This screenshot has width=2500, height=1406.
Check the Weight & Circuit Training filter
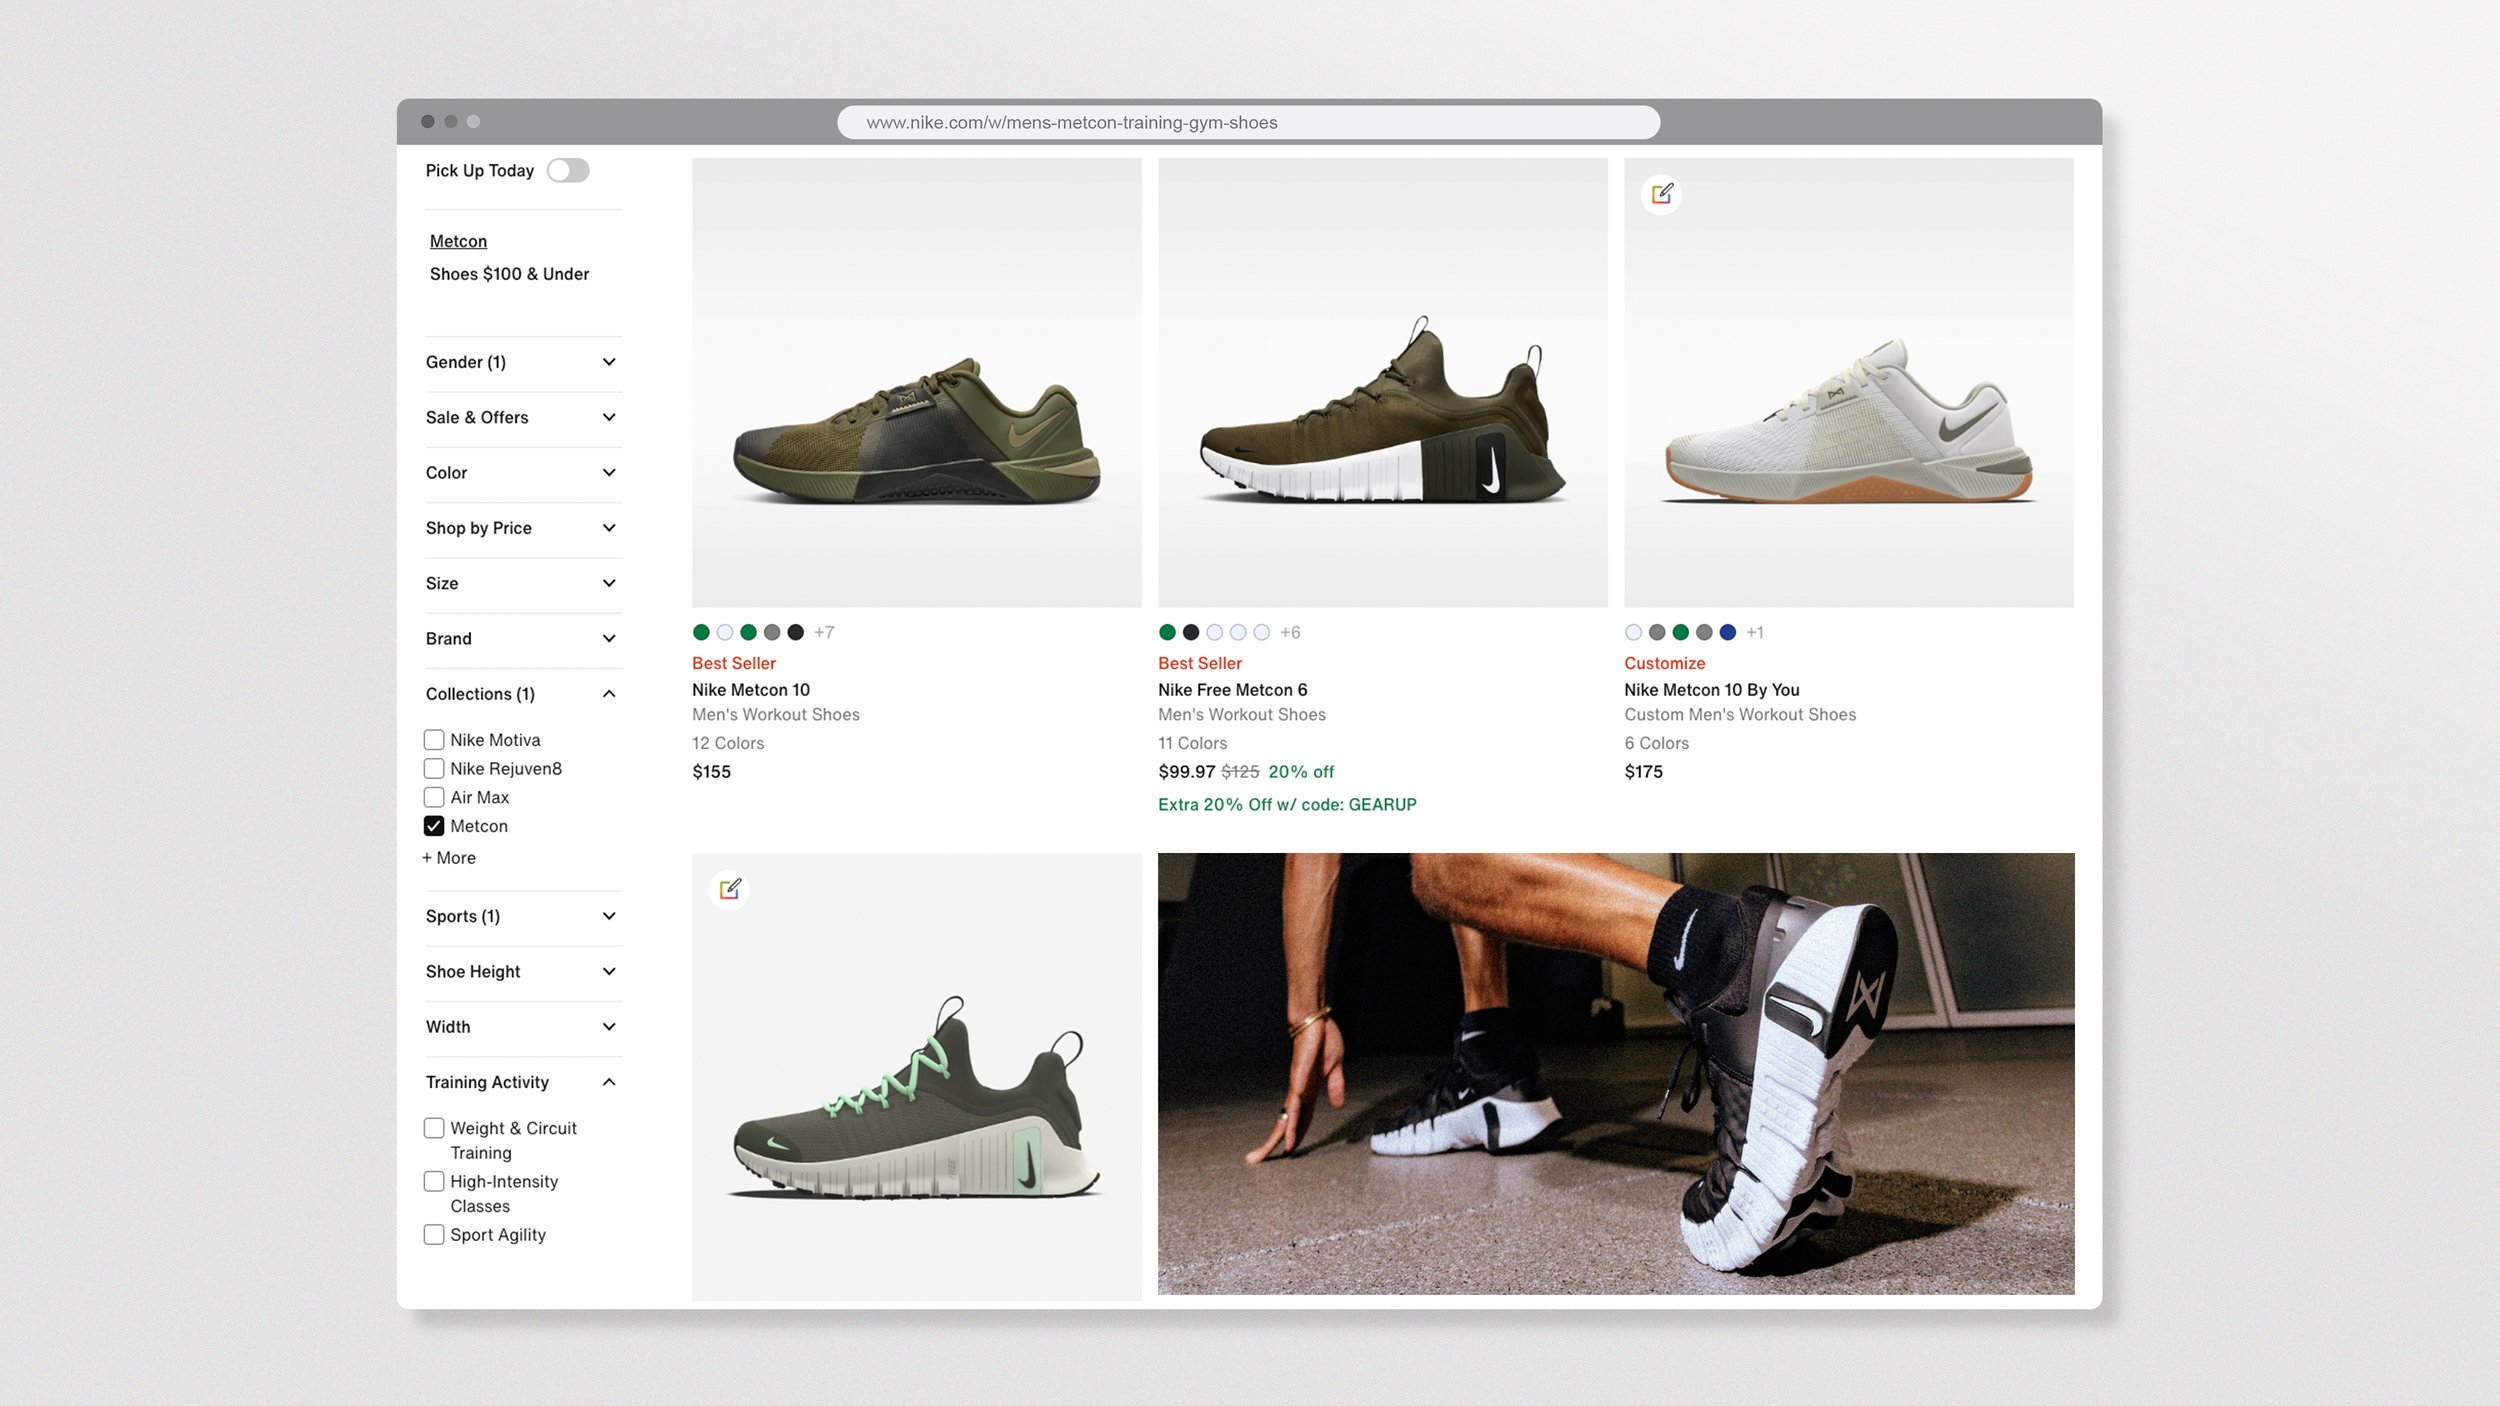pos(434,1128)
